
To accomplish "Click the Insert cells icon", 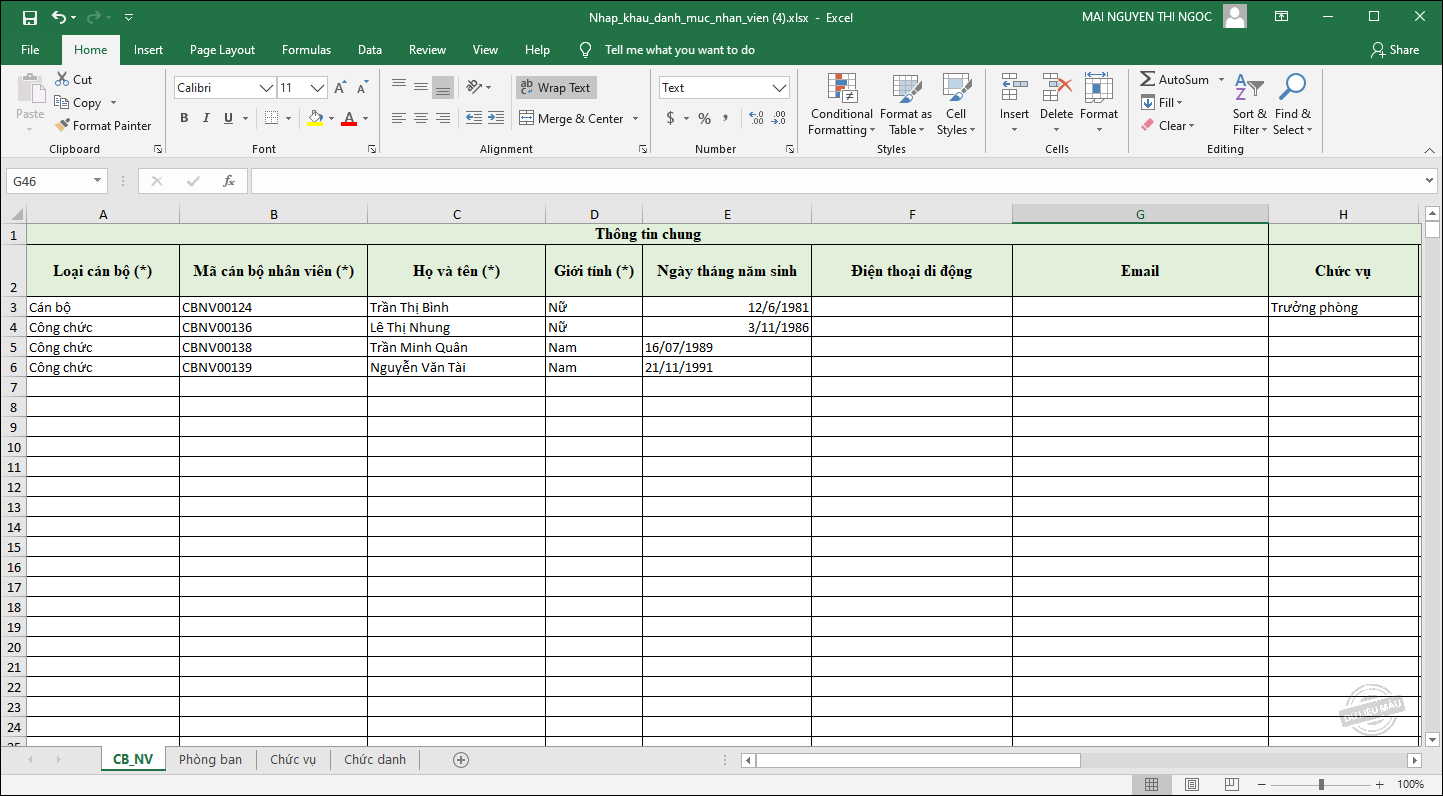I will click(1014, 89).
